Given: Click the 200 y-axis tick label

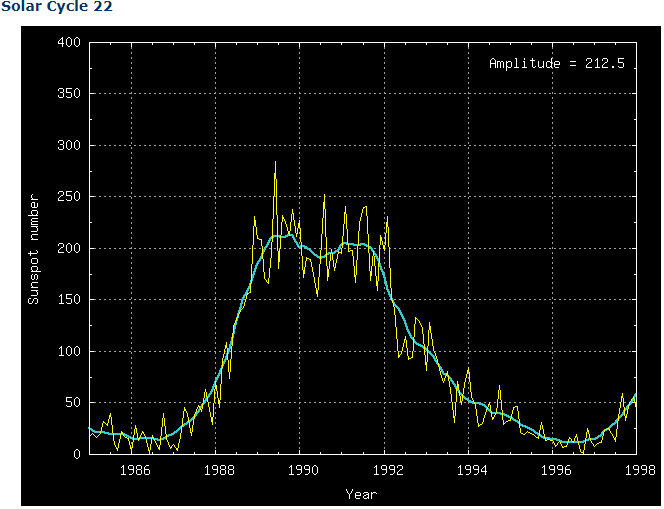Looking at the screenshot, I should (69, 248).
